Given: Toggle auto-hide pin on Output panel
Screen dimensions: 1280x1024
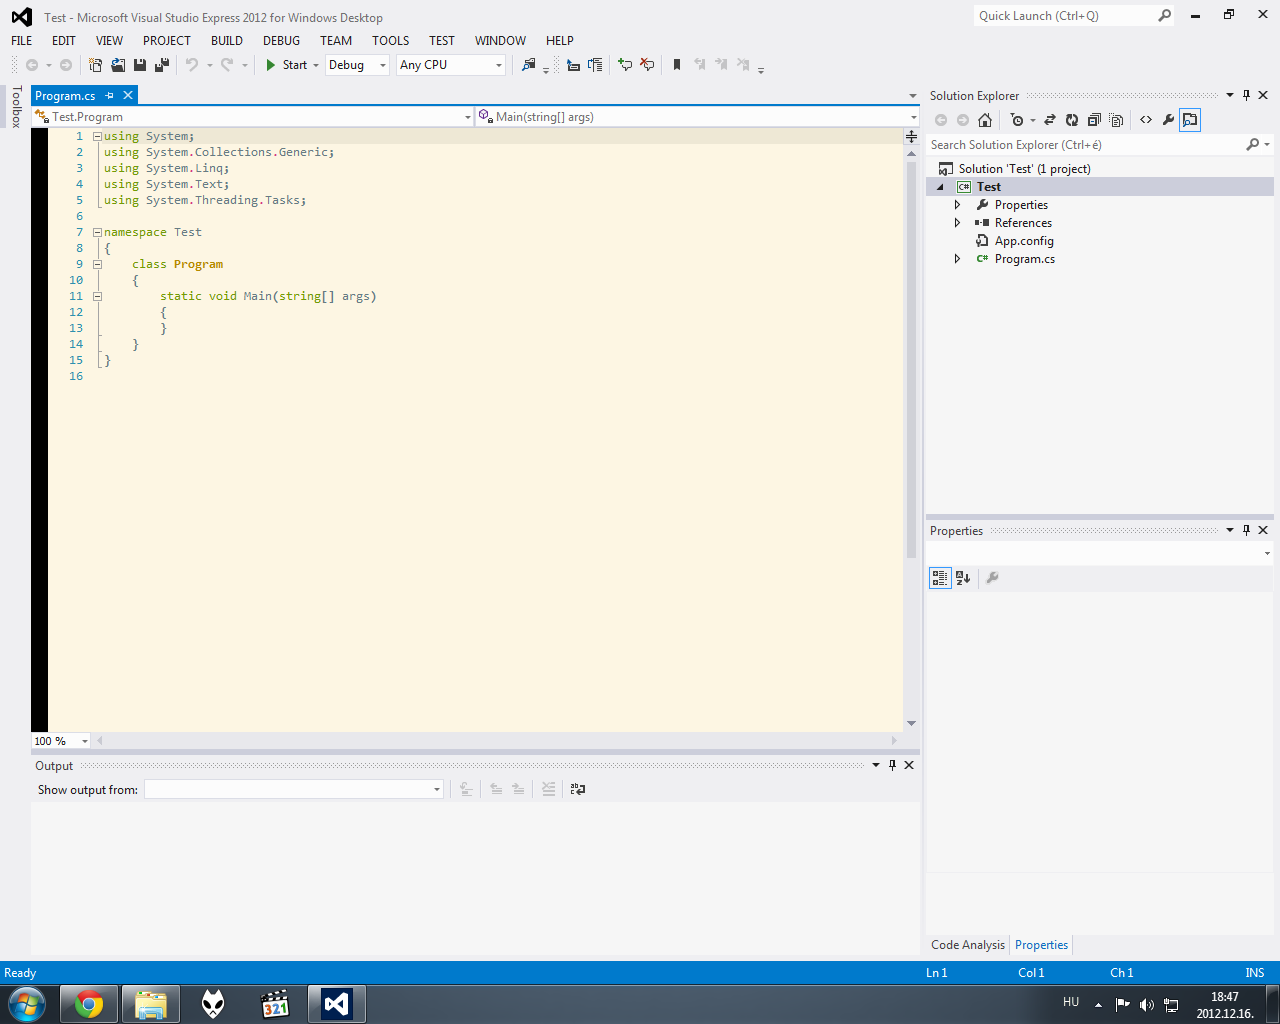Looking at the screenshot, I should [x=892, y=765].
